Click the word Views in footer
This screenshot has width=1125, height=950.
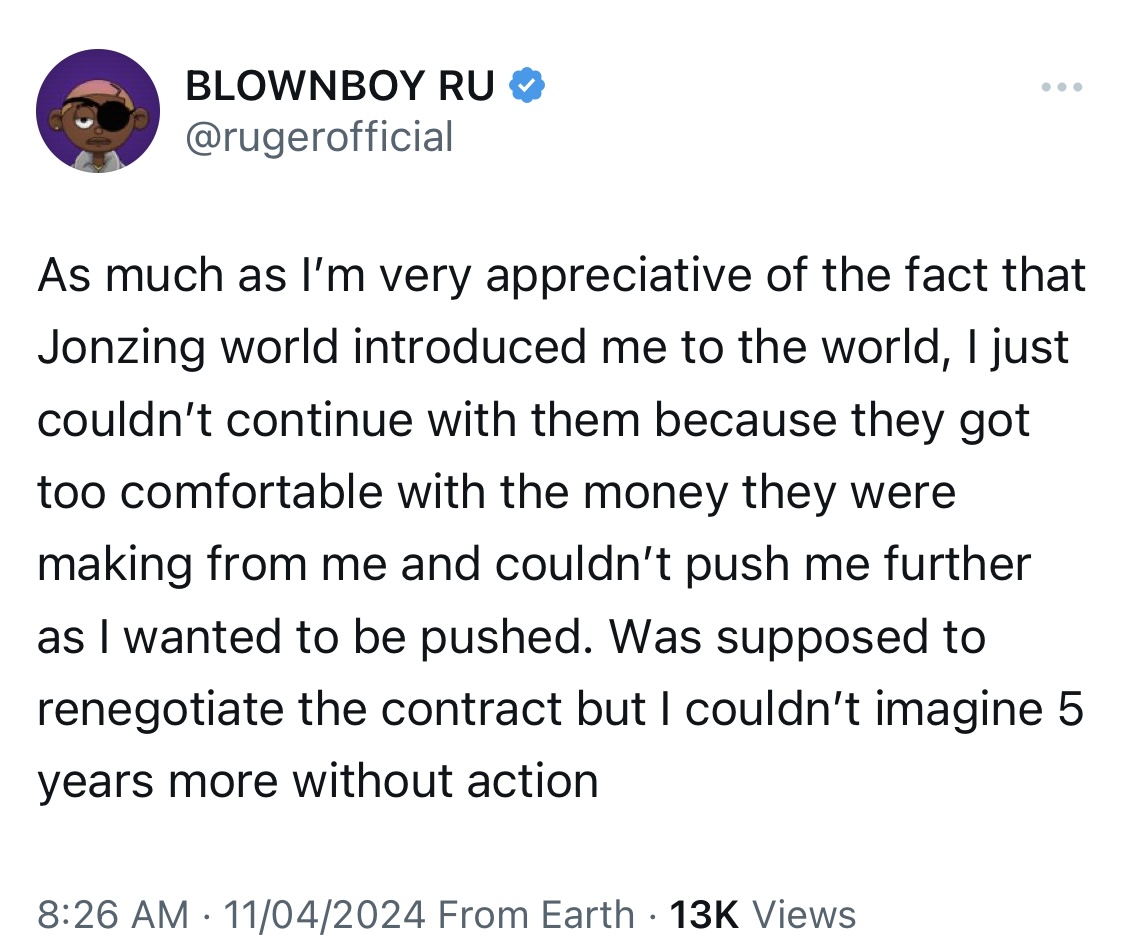coord(804,915)
